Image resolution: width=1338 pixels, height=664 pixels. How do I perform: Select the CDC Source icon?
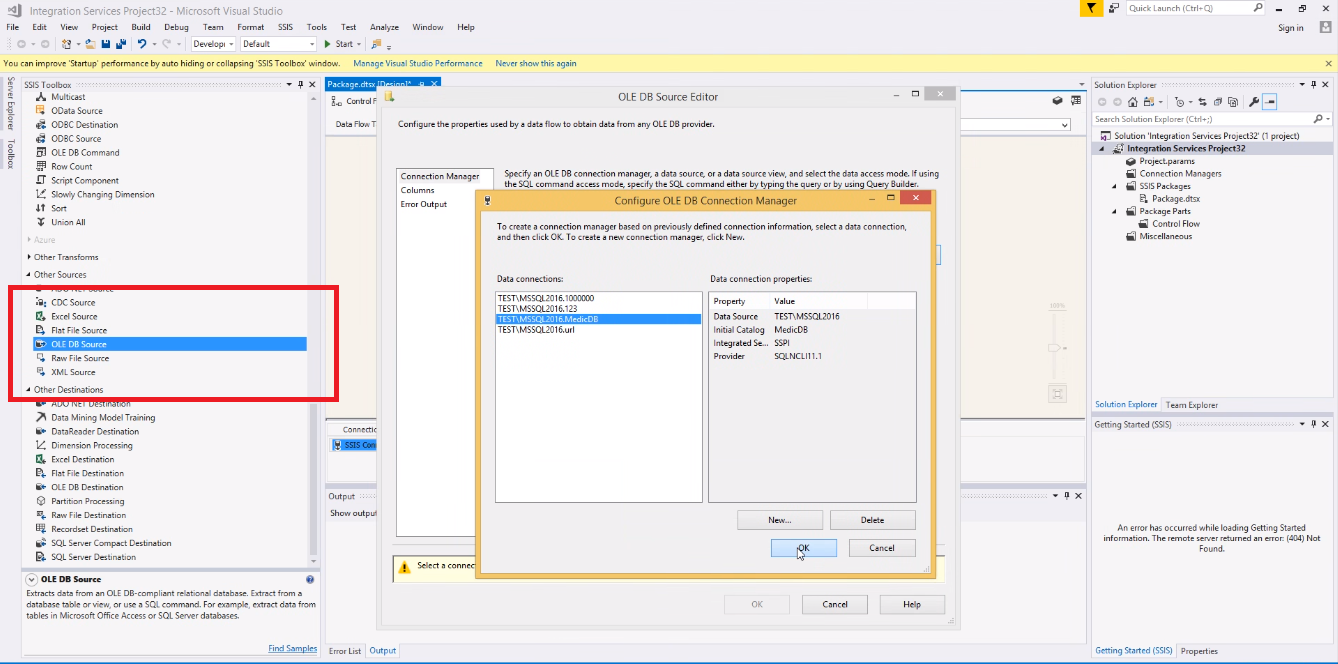(41, 302)
